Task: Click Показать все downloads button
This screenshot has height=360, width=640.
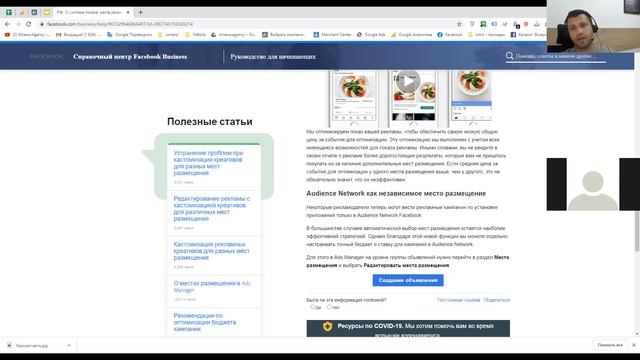Action: [x=610, y=345]
